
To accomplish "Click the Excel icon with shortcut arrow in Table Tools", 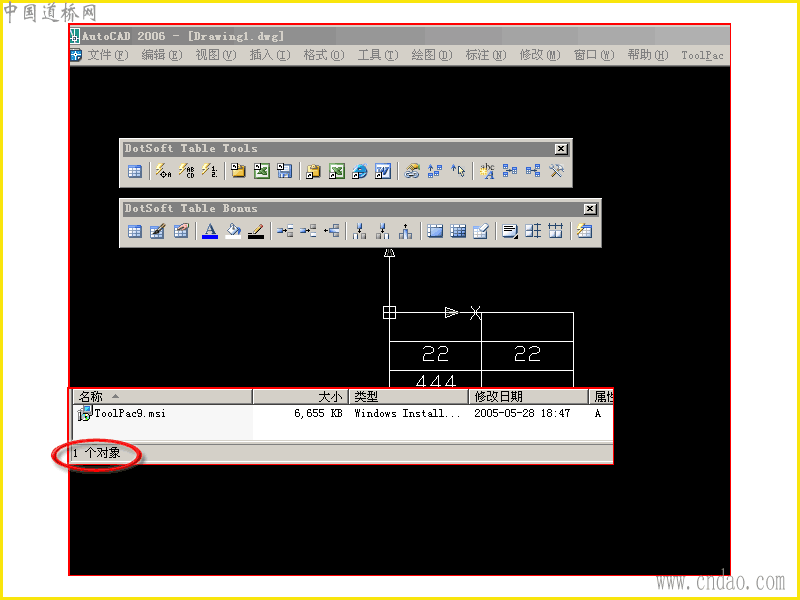I will [x=336, y=171].
